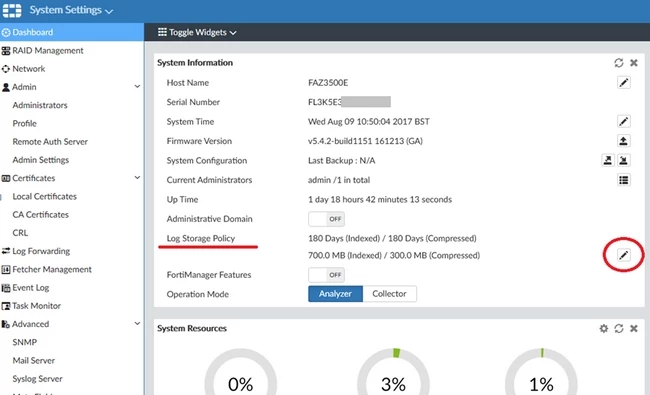This screenshot has height=395, width=650.
Task: Collapse the Certificates section chevron
Action: click(137, 178)
